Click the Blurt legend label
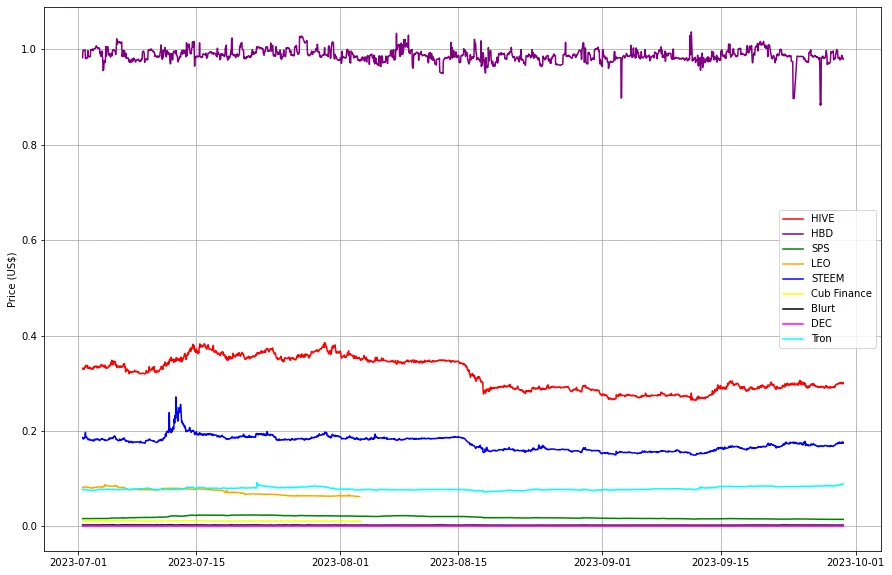This screenshot has height=575, width=892. [823, 308]
